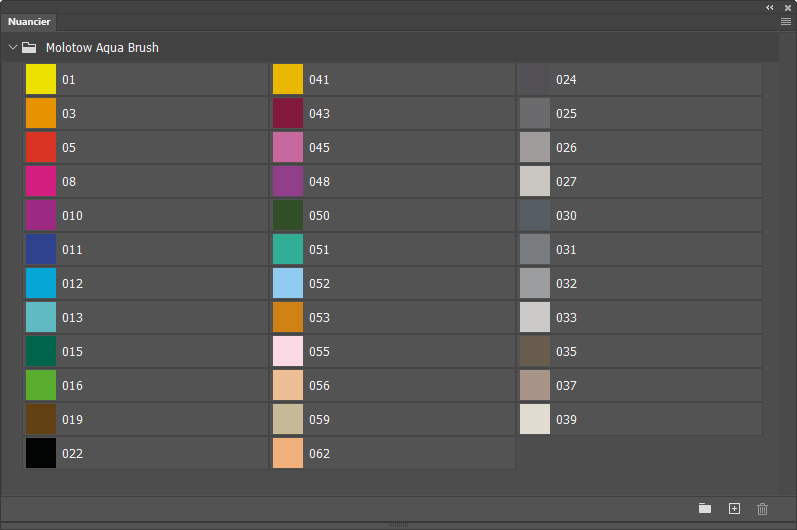Screen dimensions: 797x530
Task: Choose the off-white swatch 039
Action: [535, 420]
